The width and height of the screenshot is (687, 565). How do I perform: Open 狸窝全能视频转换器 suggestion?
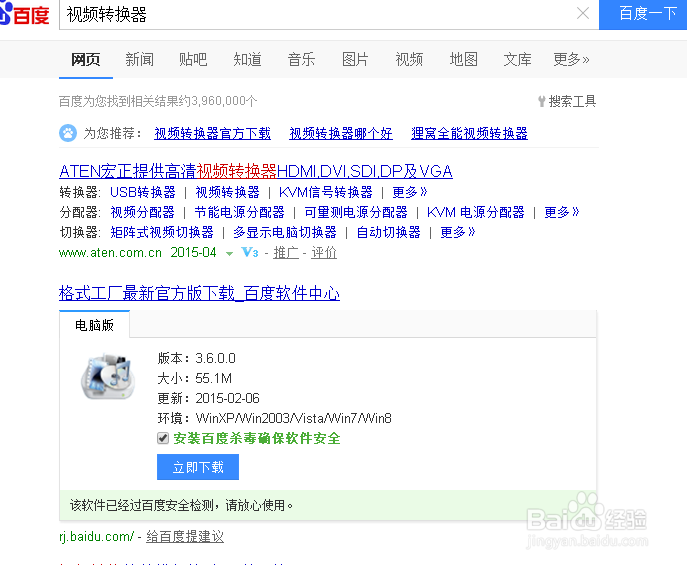pyautogui.click(x=469, y=133)
